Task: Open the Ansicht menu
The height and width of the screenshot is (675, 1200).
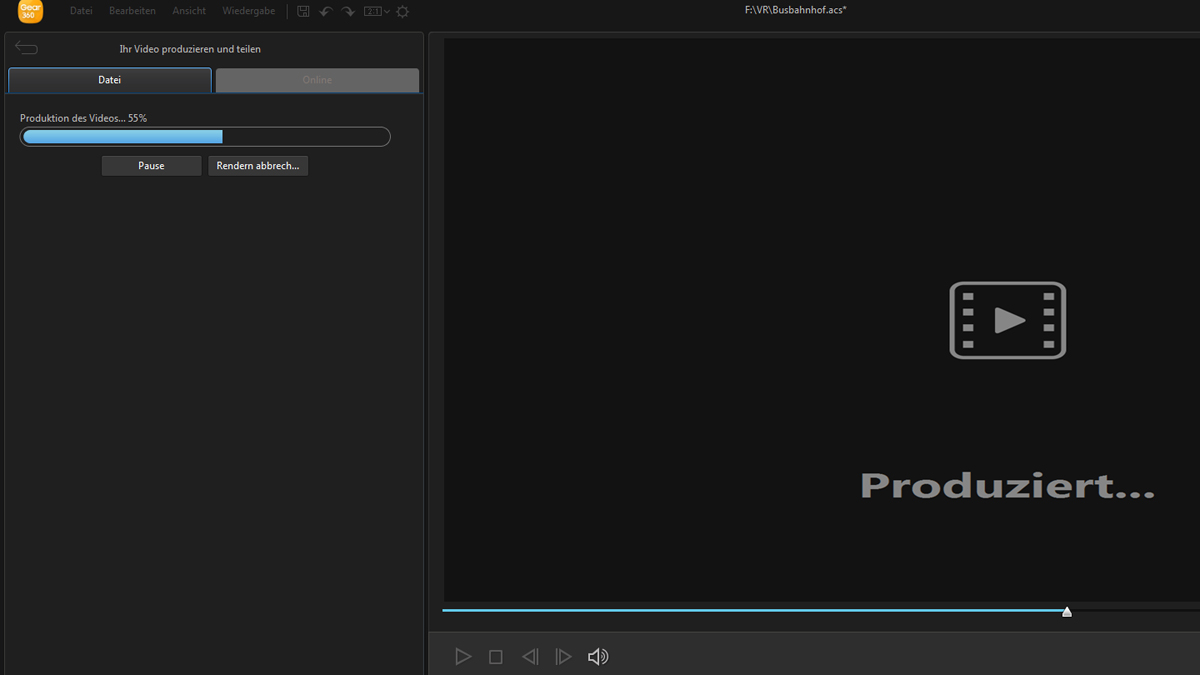Action: [x=189, y=11]
